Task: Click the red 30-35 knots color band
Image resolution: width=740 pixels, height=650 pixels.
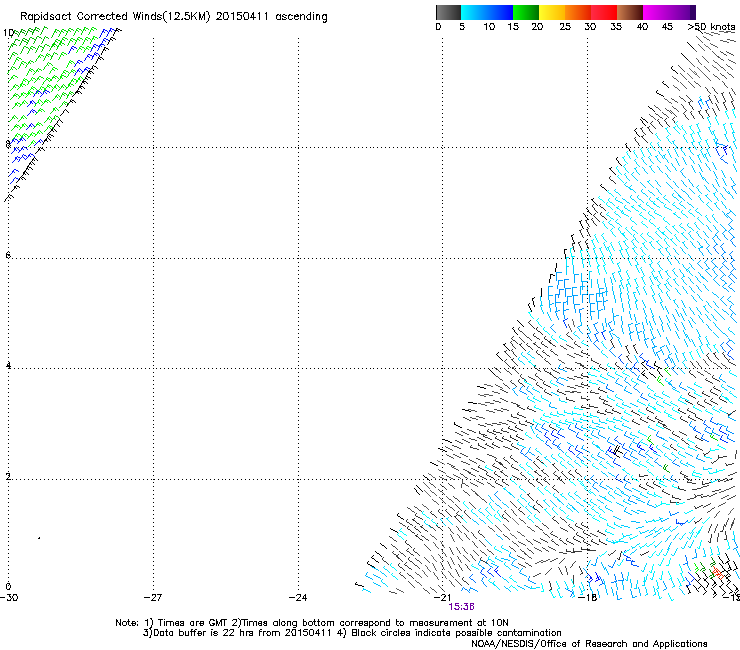Action: coord(604,12)
